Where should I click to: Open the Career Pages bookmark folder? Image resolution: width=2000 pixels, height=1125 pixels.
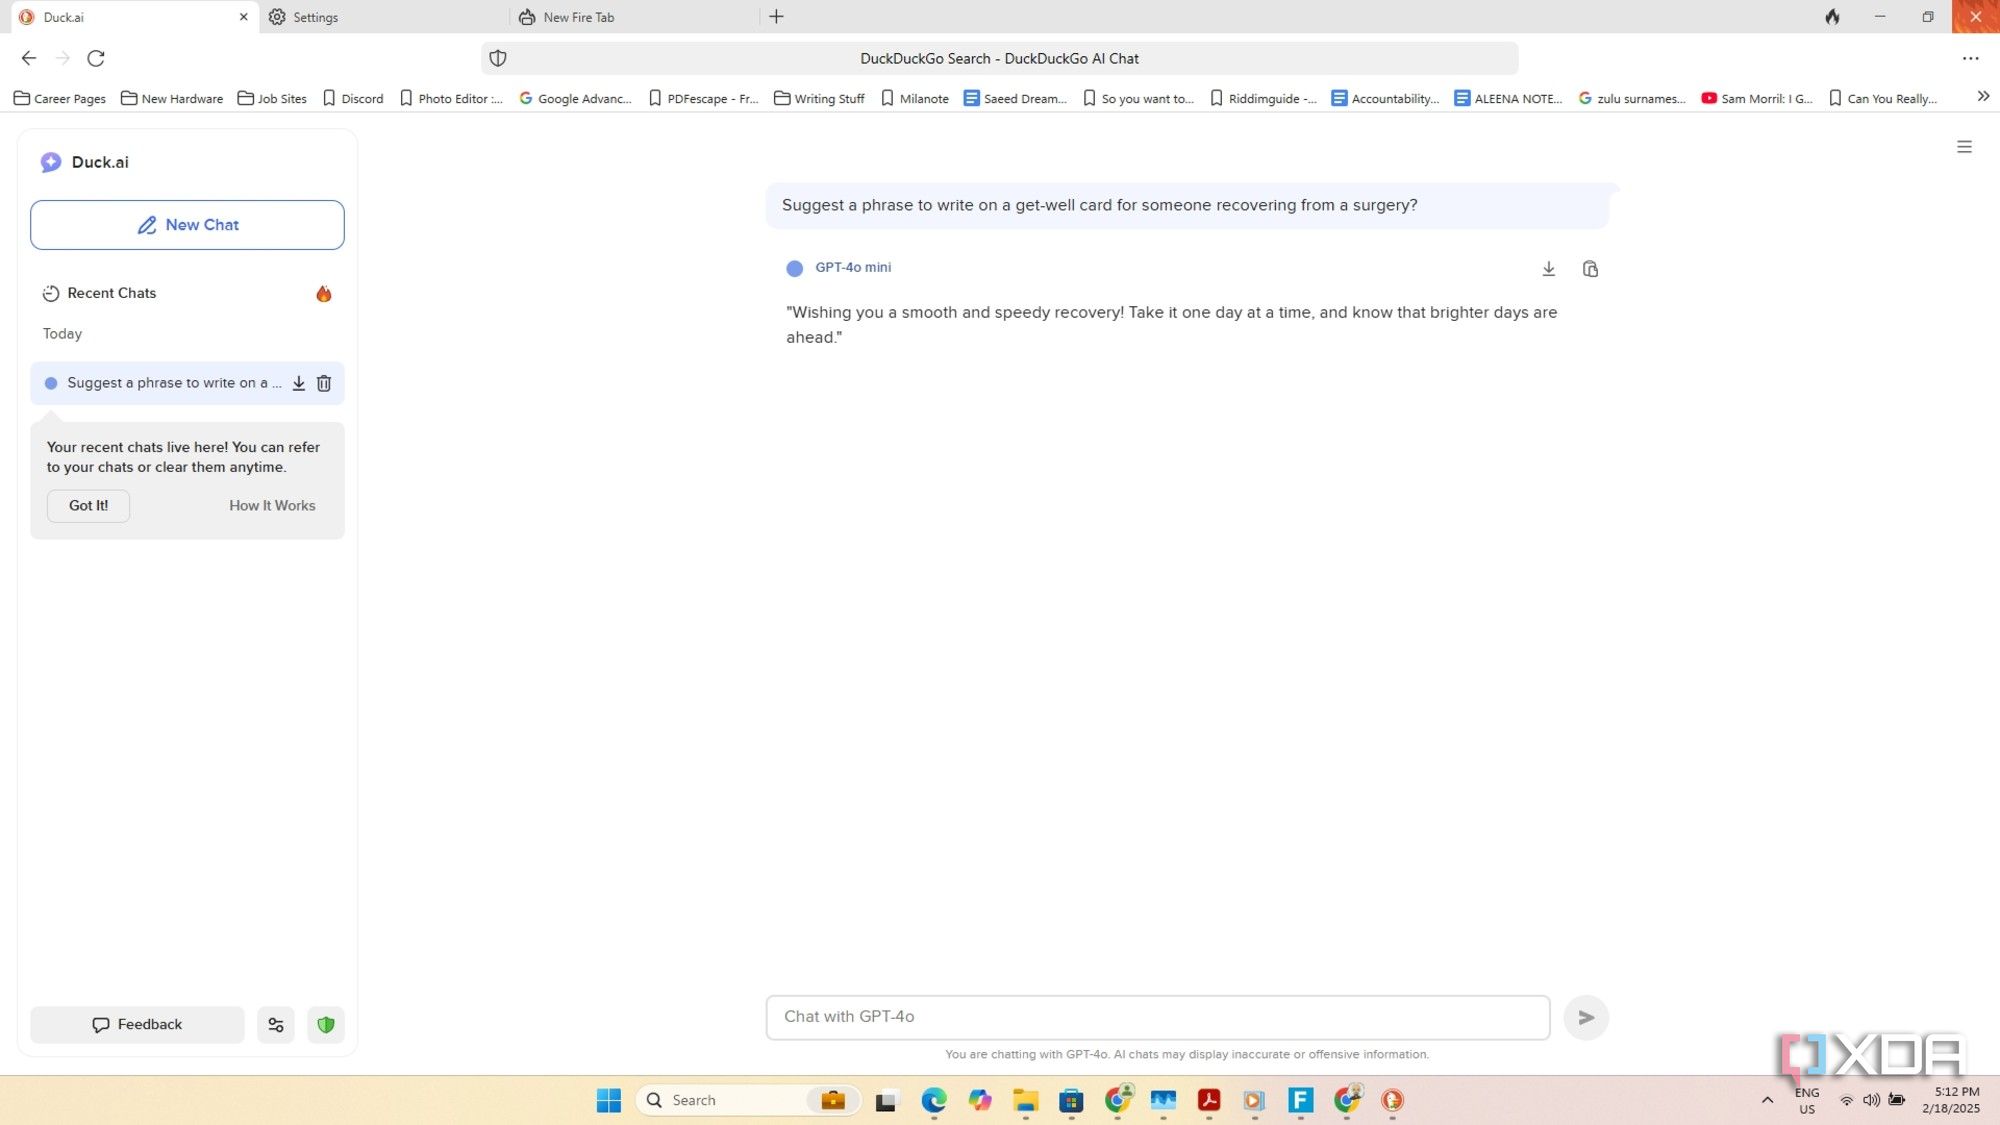click(x=60, y=98)
